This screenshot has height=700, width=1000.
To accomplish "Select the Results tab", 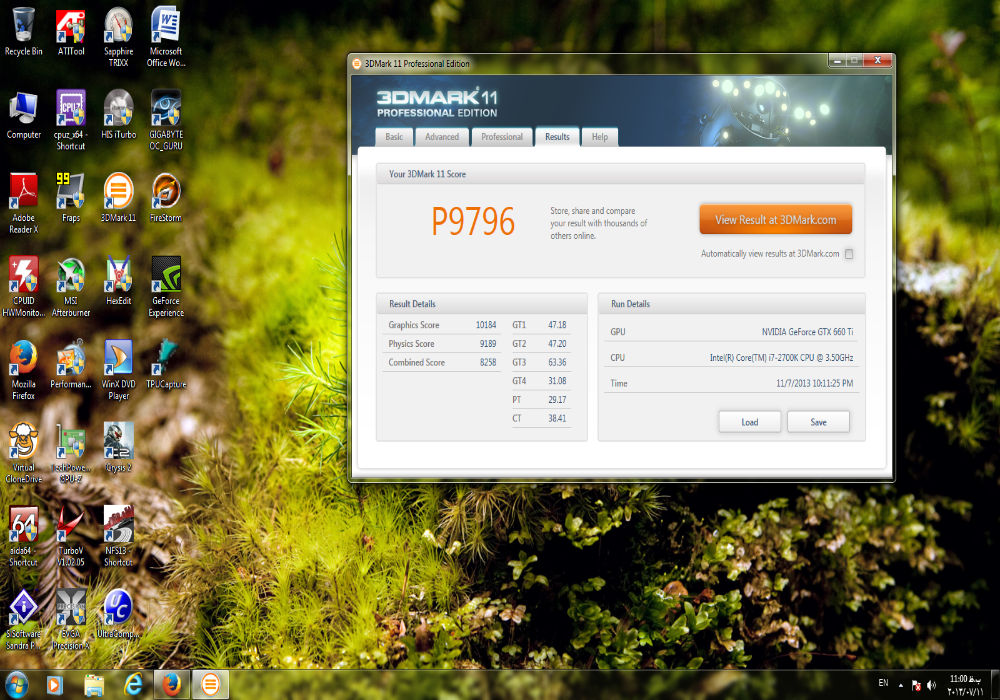I will pyautogui.click(x=557, y=137).
